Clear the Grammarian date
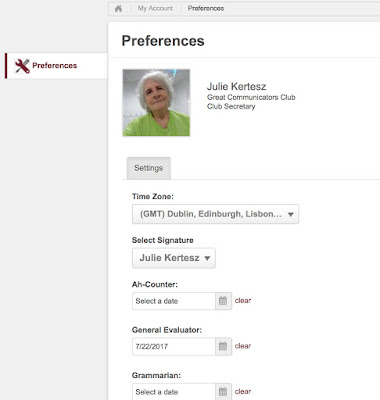 point(243,391)
